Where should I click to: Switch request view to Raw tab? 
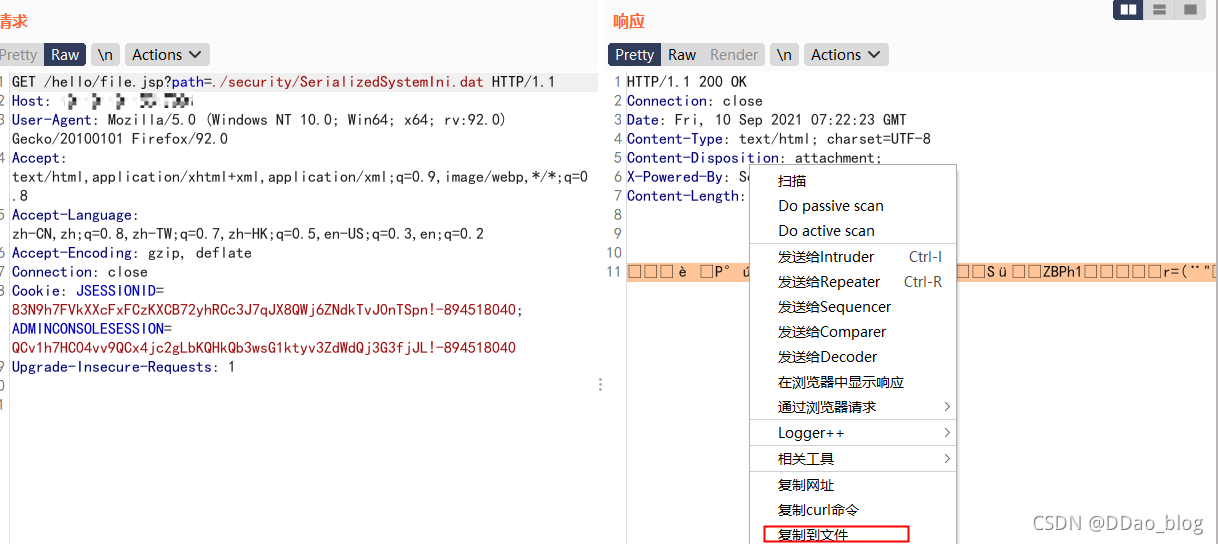coord(65,55)
